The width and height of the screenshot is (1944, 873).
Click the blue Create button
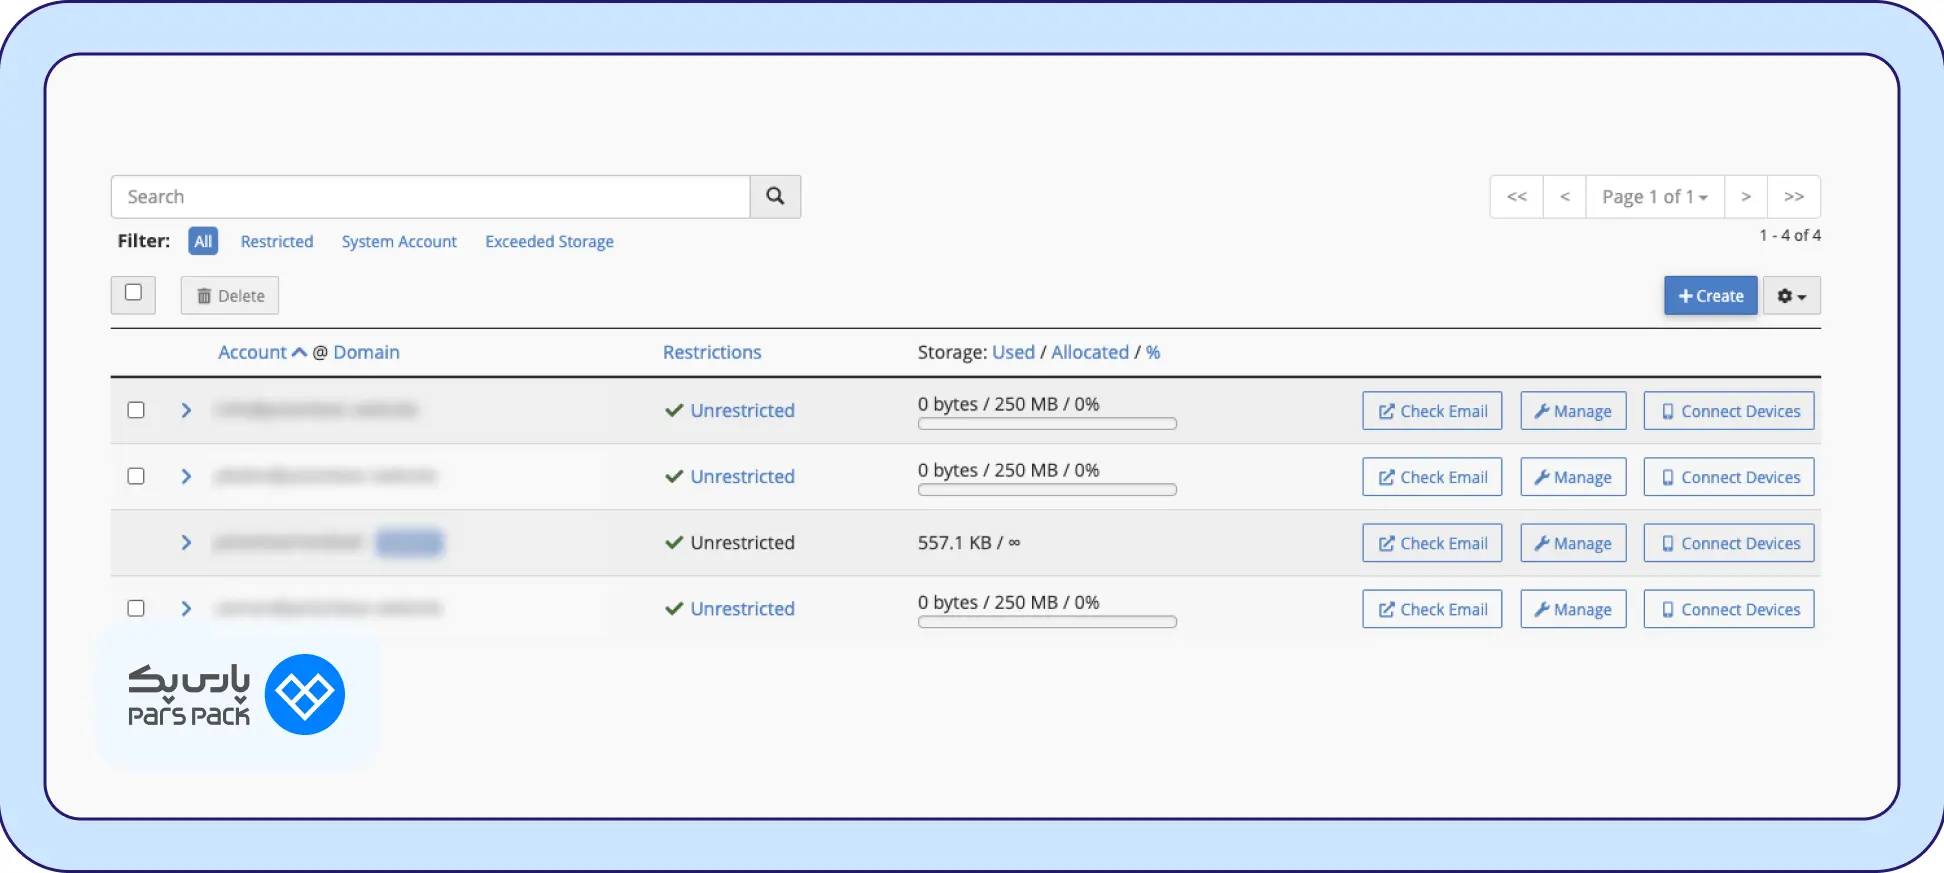pyautogui.click(x=1711, y=296)
